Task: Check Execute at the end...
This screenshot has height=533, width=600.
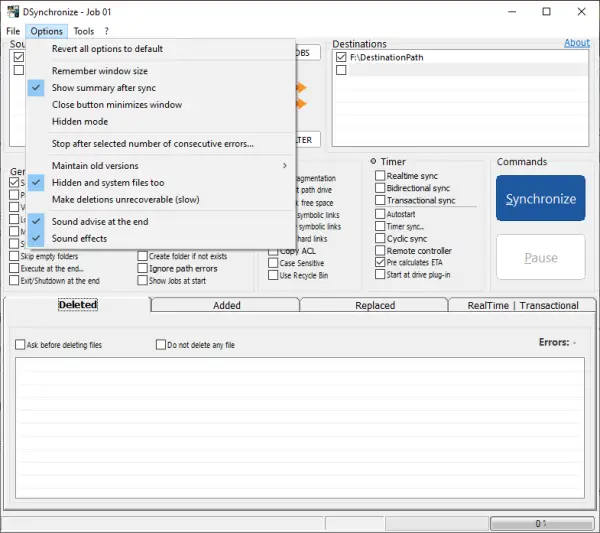Action: pyautogui.click(x=14, y=268)
